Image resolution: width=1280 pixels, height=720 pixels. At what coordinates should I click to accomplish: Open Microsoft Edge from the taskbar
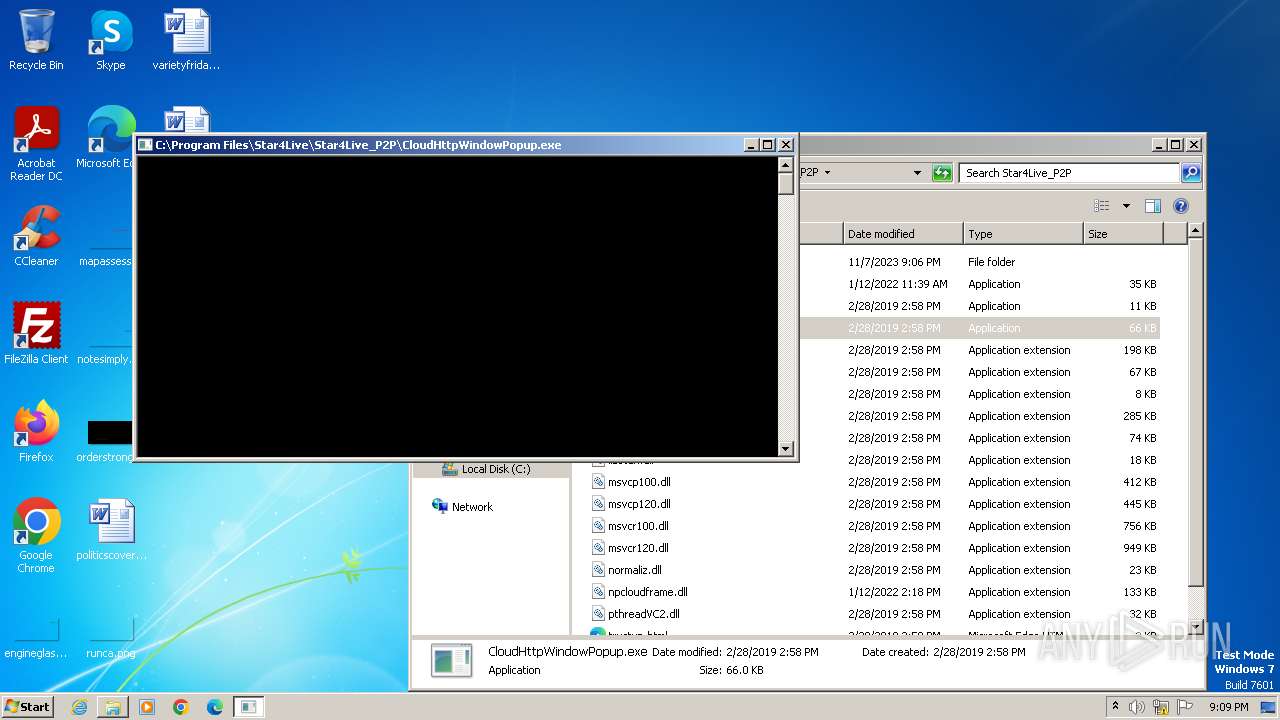tap(215, 707)
